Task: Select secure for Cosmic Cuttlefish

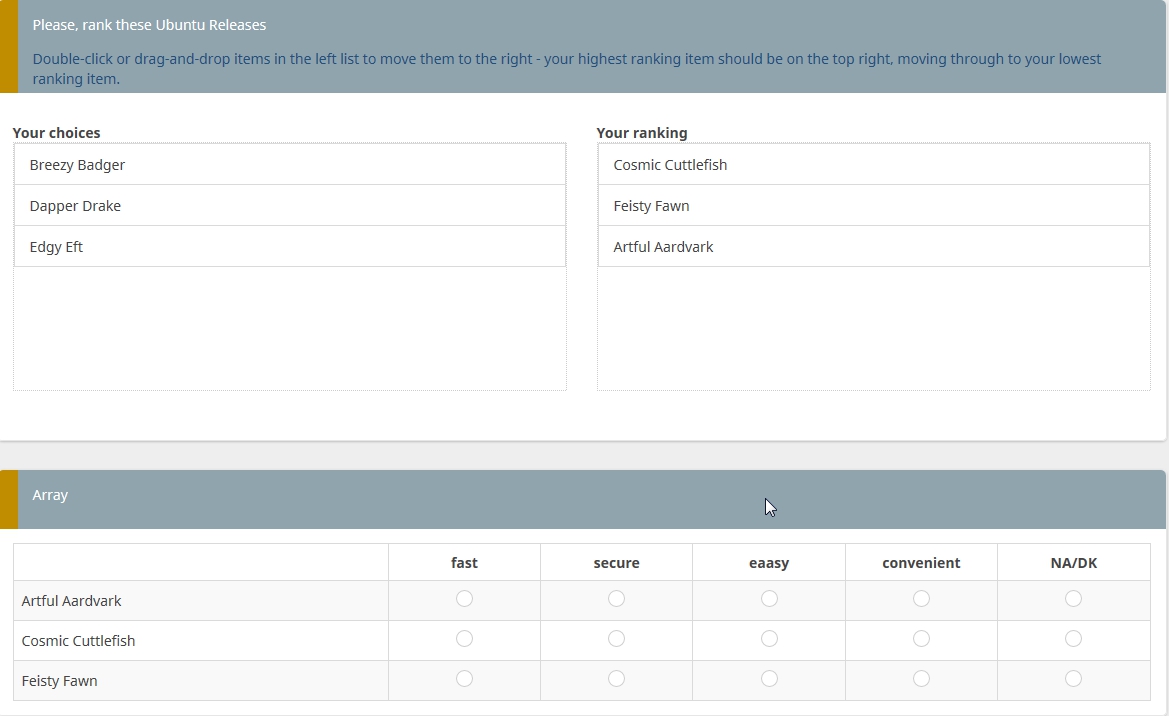Action: click(616, 639)
